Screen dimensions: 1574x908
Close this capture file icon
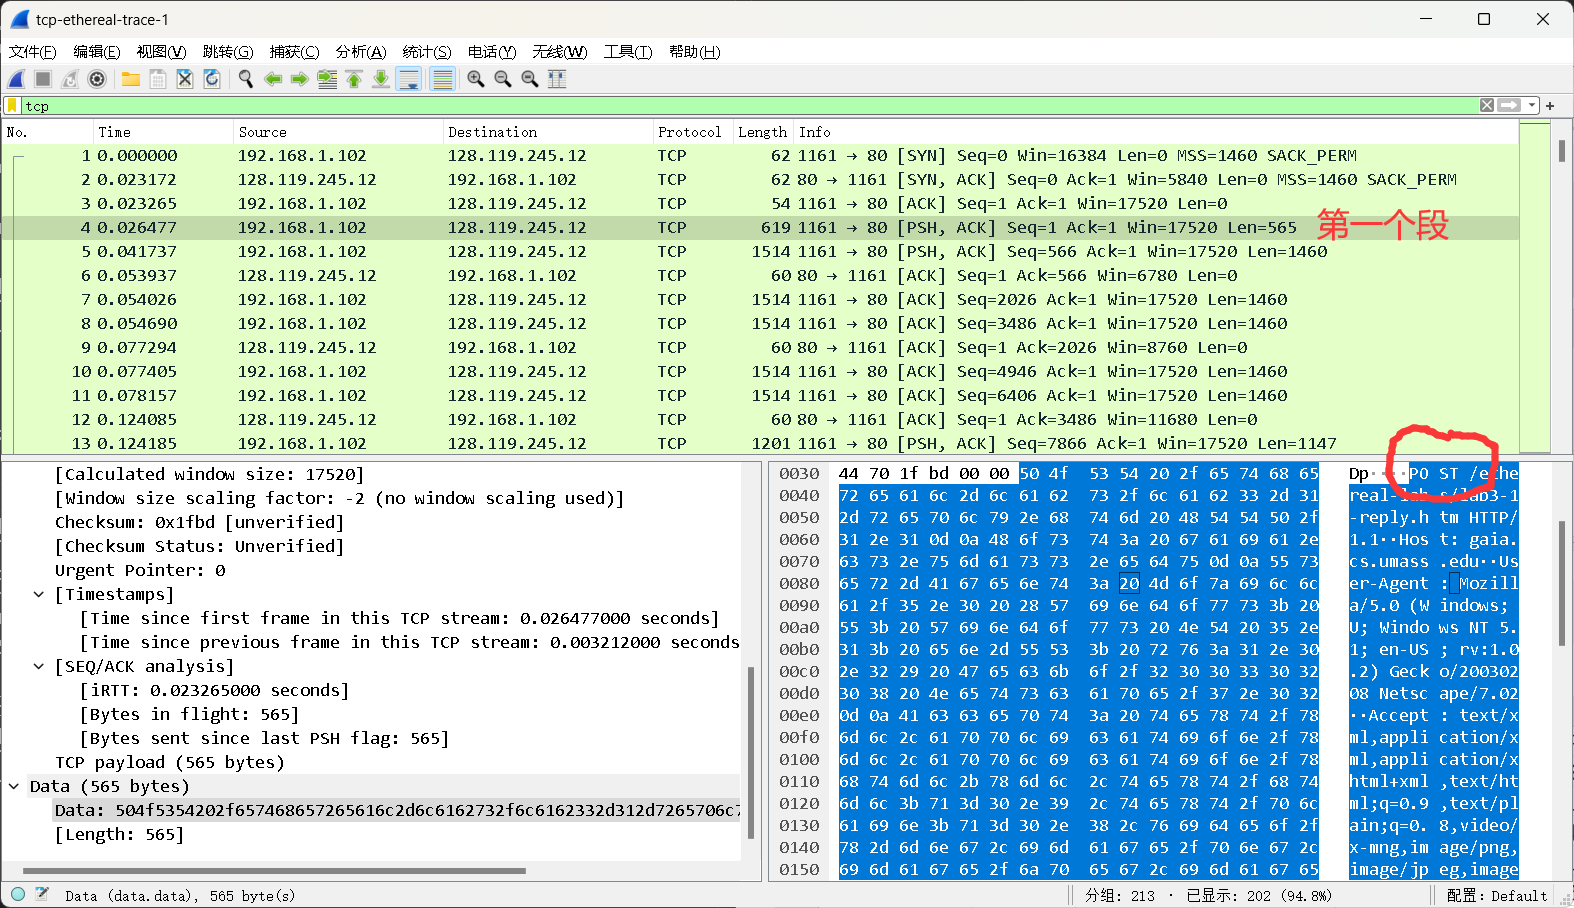[x=185, y=79]
